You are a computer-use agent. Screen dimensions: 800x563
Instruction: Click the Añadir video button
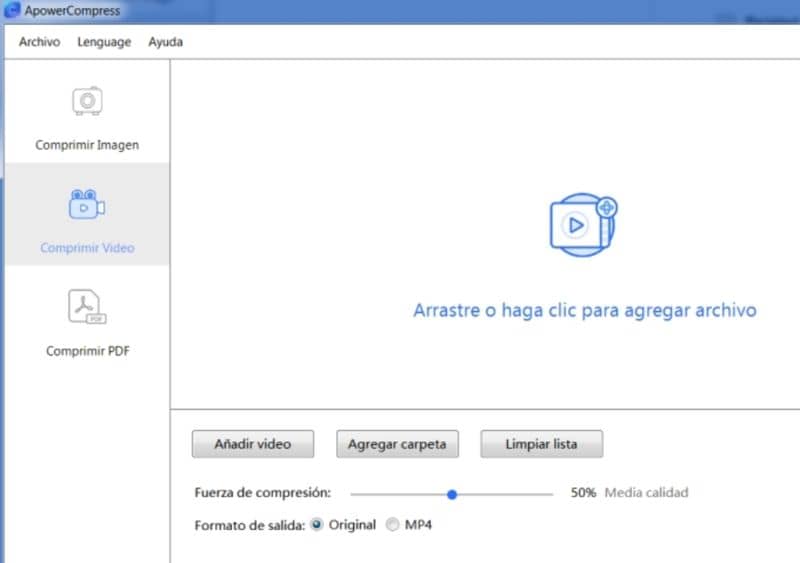[253, 444]
